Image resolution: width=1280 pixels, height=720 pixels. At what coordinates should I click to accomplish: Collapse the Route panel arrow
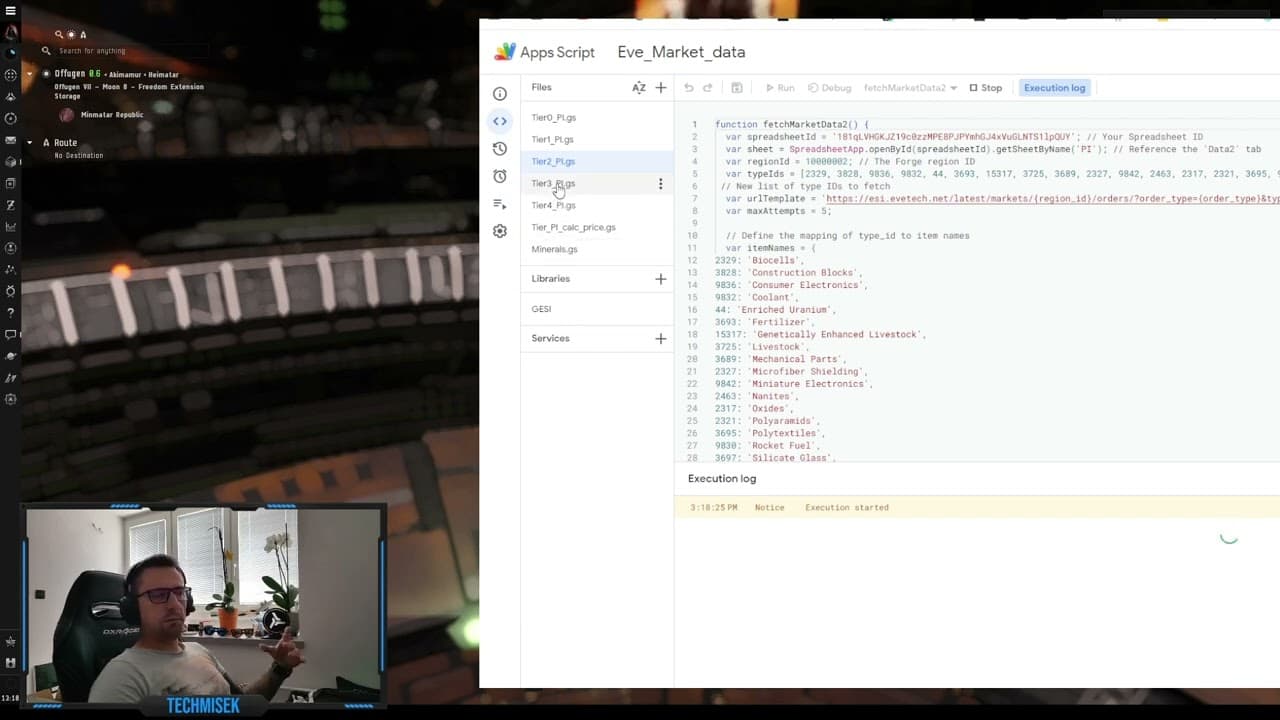coord(30,143)
